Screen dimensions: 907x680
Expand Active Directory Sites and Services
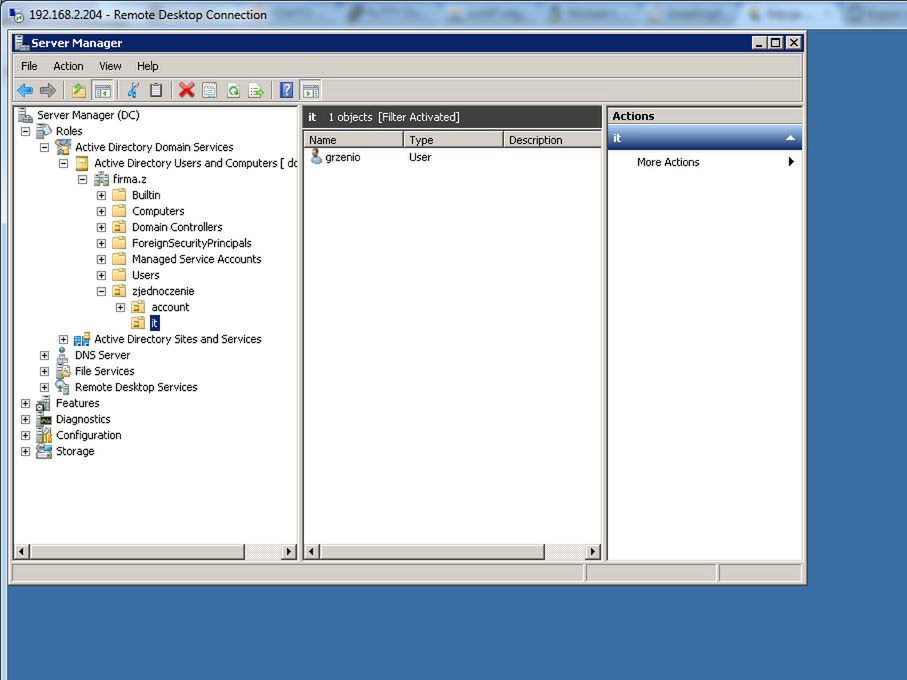click(63, 339)
